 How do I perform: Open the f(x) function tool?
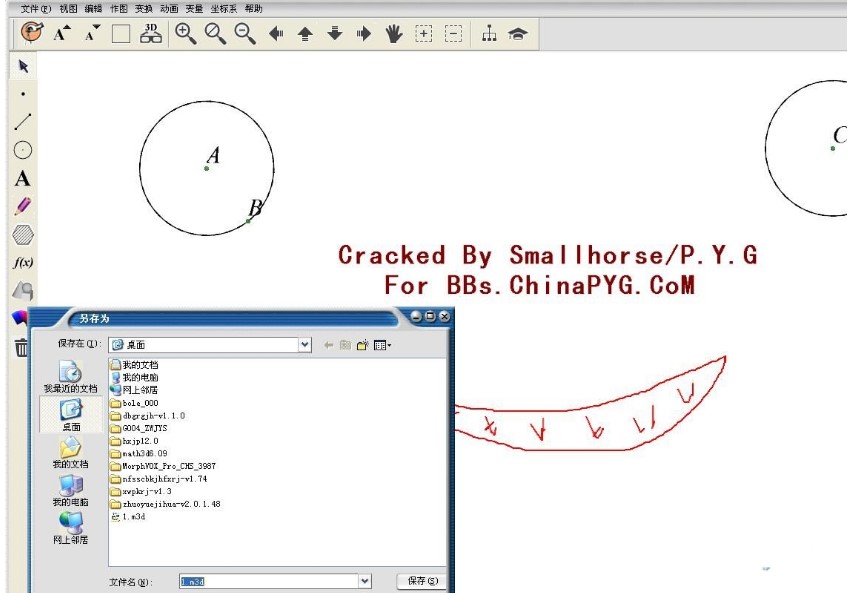[23, 263]
